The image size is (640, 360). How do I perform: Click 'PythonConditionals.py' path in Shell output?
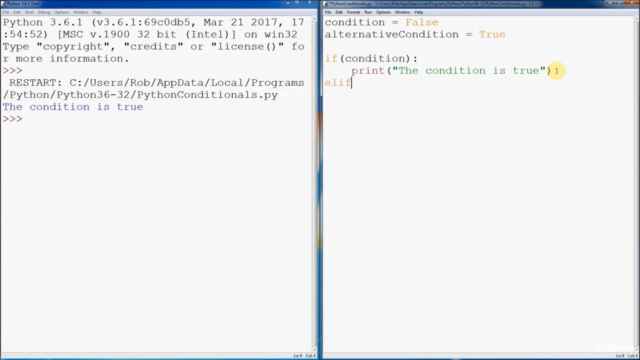[207, 95]
